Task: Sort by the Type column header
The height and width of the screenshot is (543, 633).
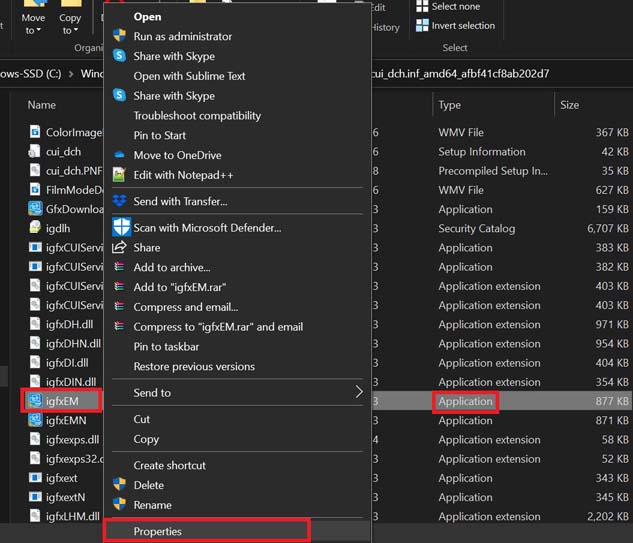Action: click(449, 105)
